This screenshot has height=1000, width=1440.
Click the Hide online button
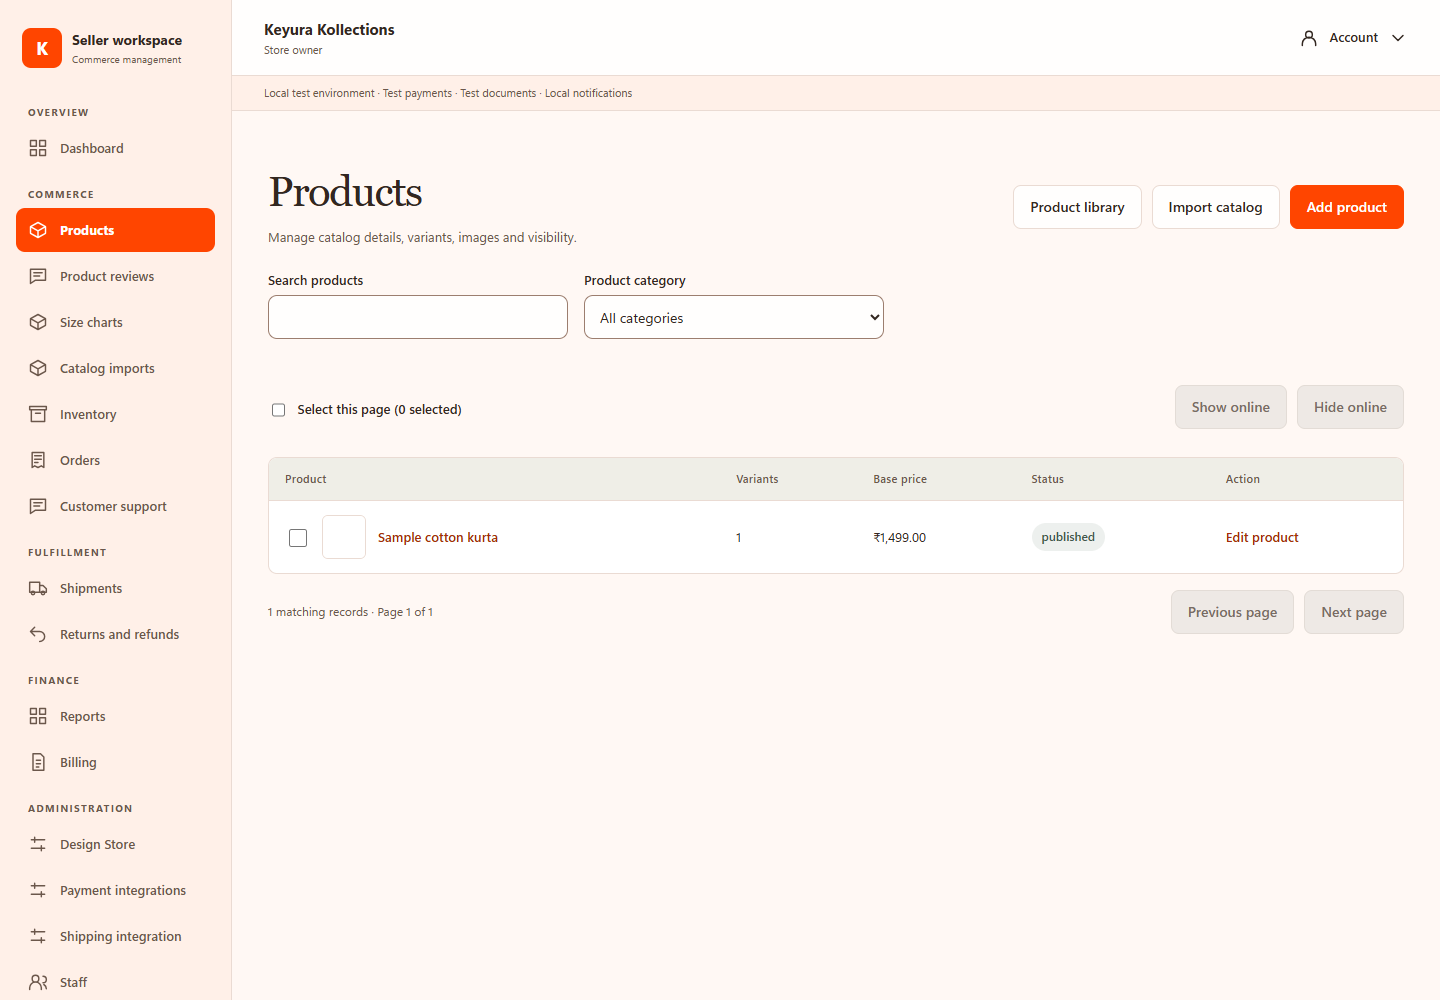click(1350, 407)
